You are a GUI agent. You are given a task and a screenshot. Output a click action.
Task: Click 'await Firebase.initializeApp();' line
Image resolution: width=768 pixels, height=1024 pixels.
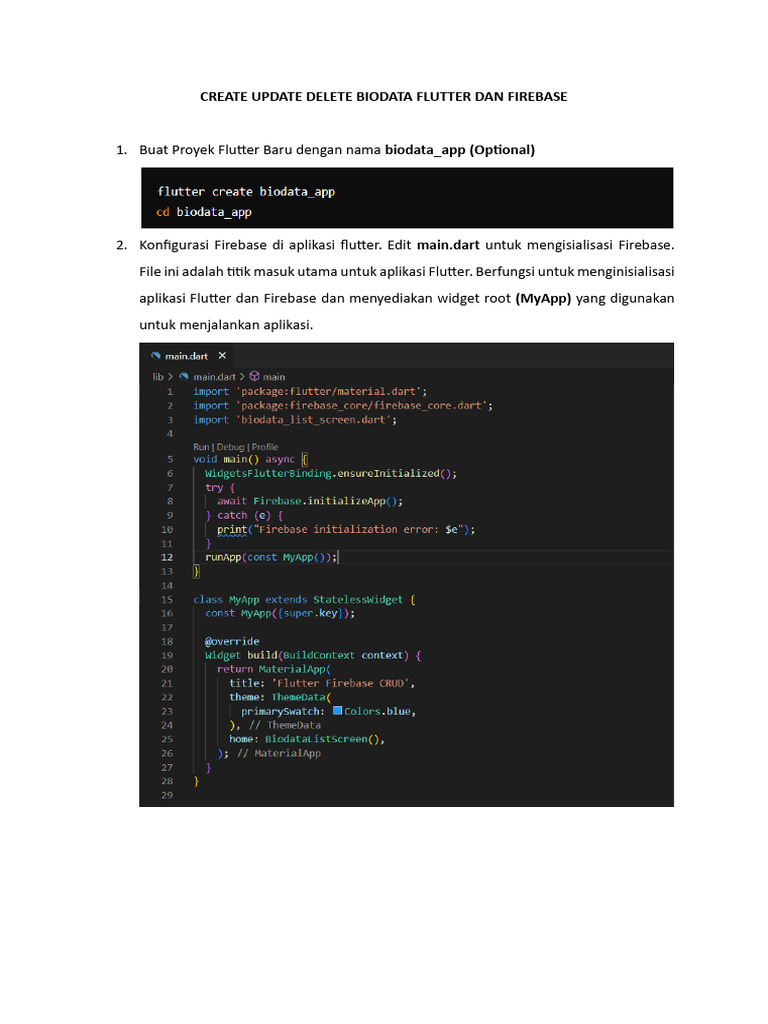(310, 501)
